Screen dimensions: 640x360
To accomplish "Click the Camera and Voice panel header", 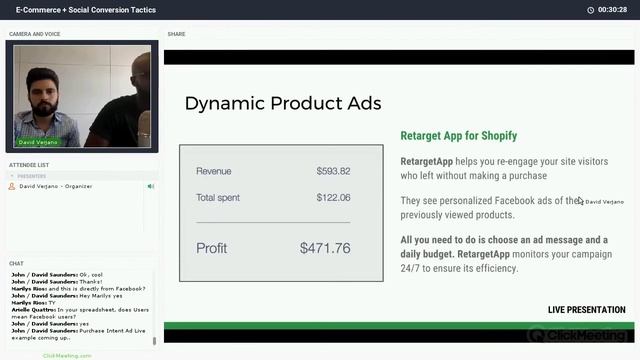I will 35,34.
